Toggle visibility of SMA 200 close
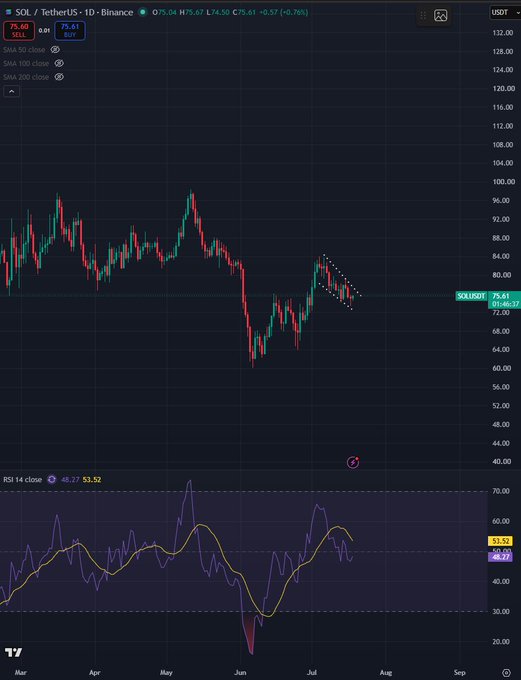The width and height of the screenshot is (521, 680). click(x=59, y=77)
